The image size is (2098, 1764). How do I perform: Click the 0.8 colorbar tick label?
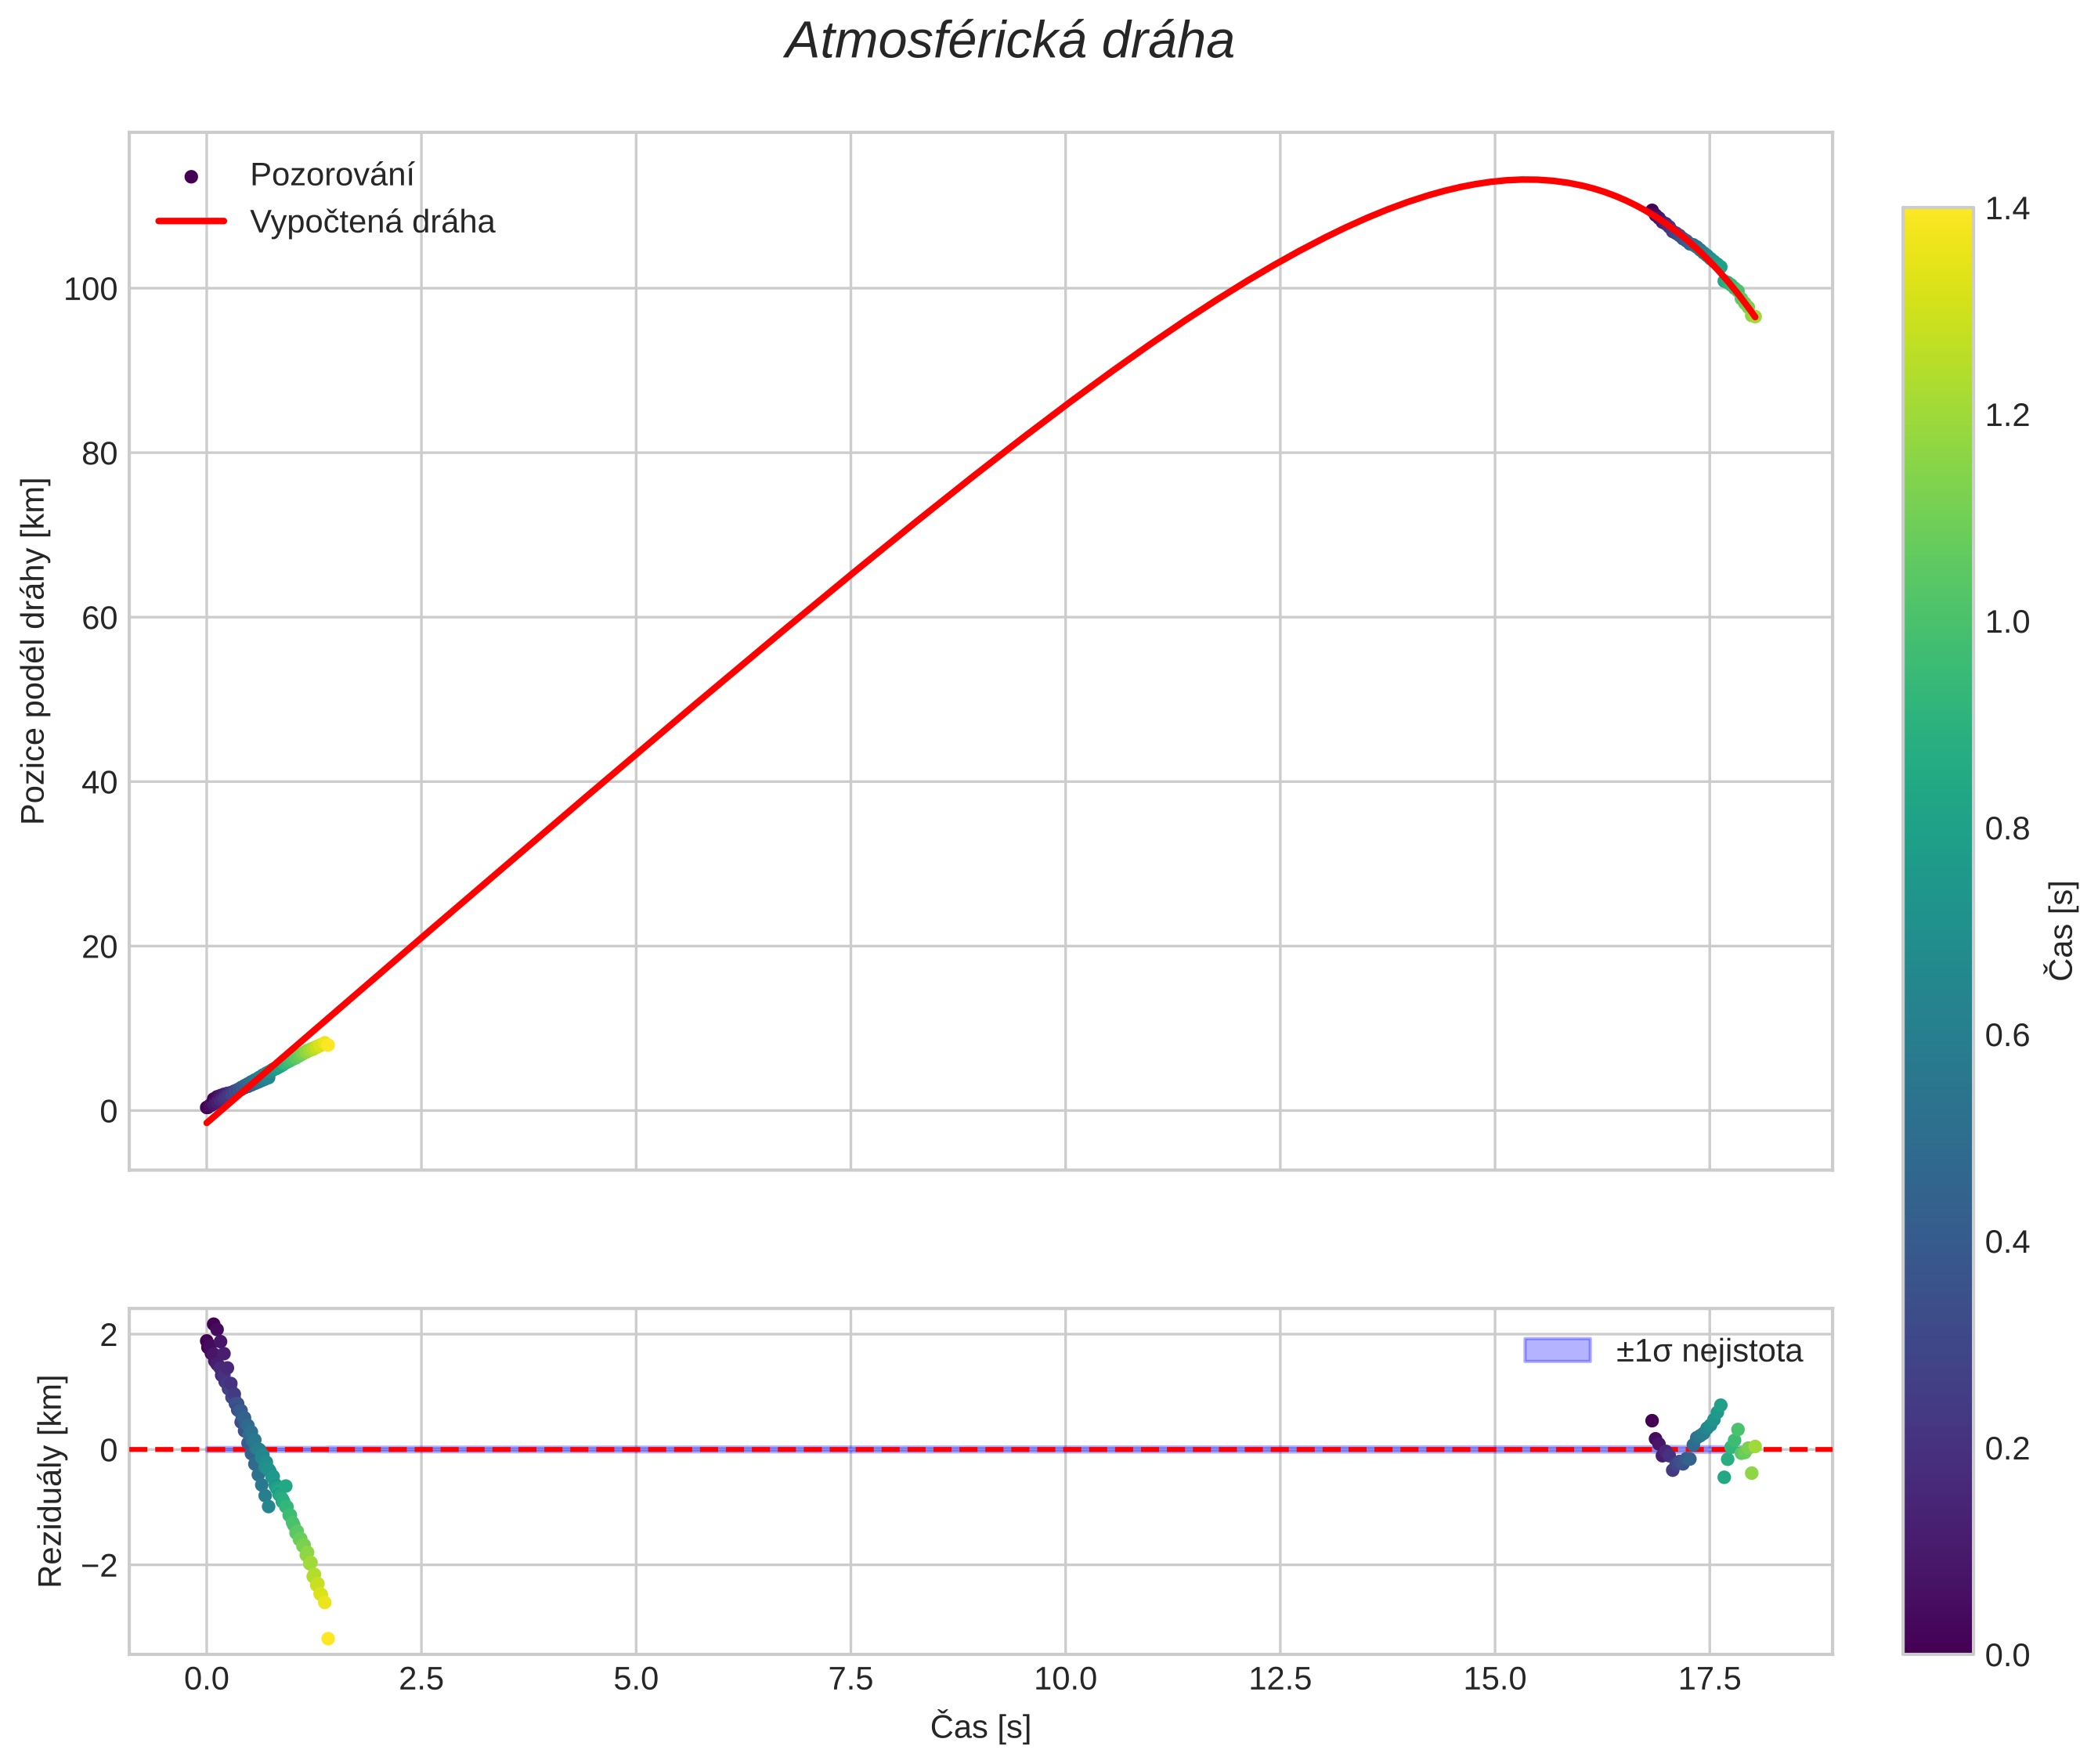tap(2007, 829)
